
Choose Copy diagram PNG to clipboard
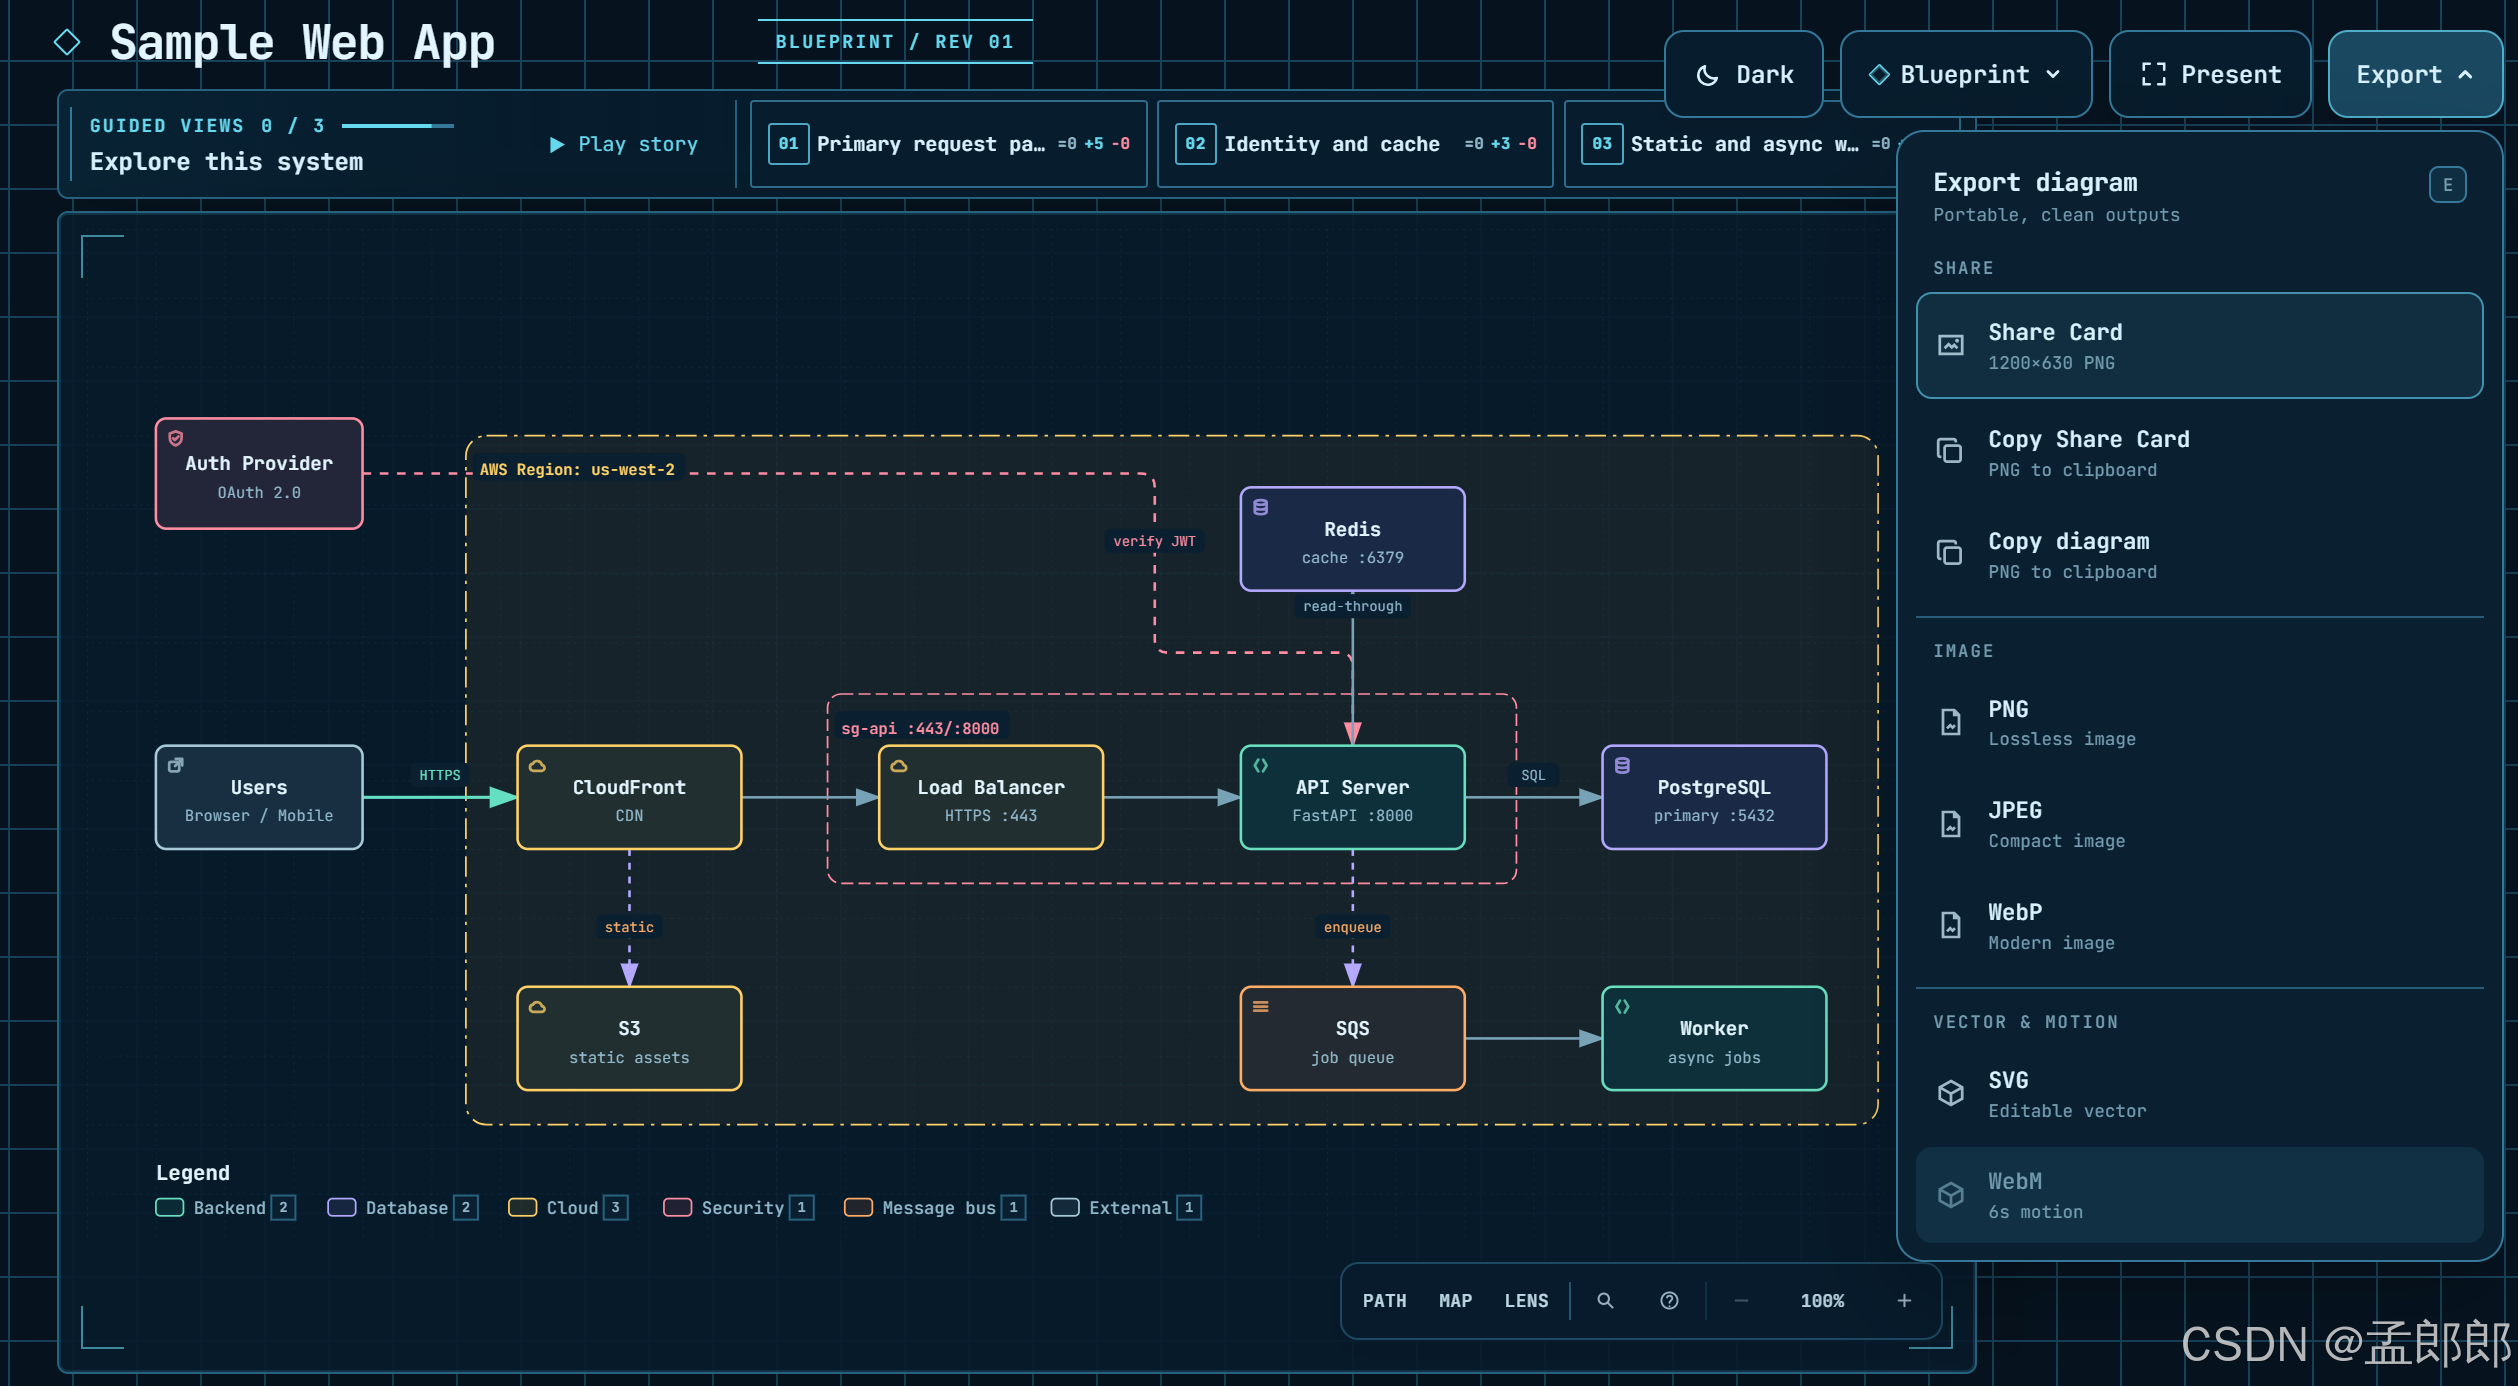pyautogui.click(x=2199, y=555)
